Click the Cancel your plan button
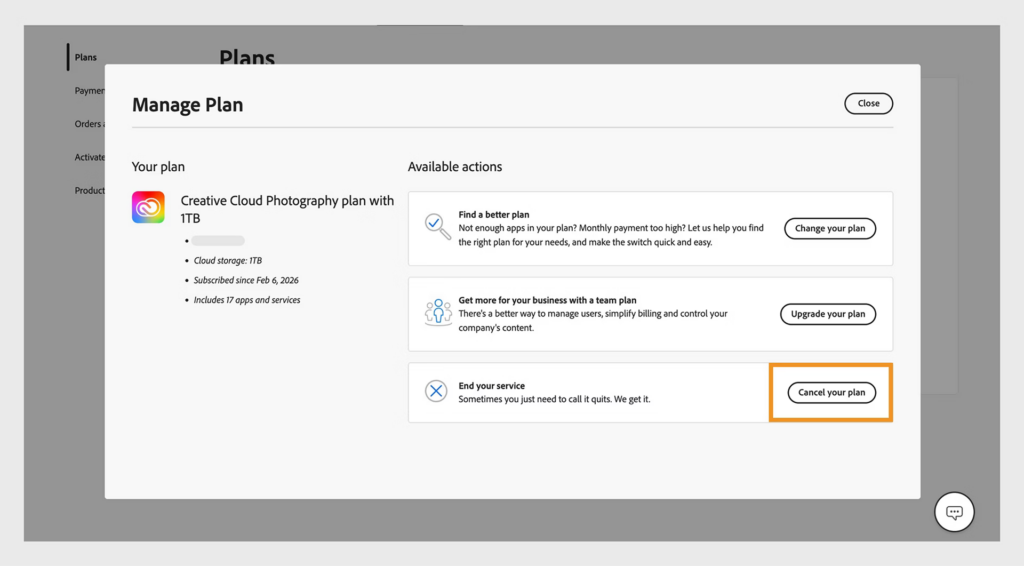 point(831,392)
